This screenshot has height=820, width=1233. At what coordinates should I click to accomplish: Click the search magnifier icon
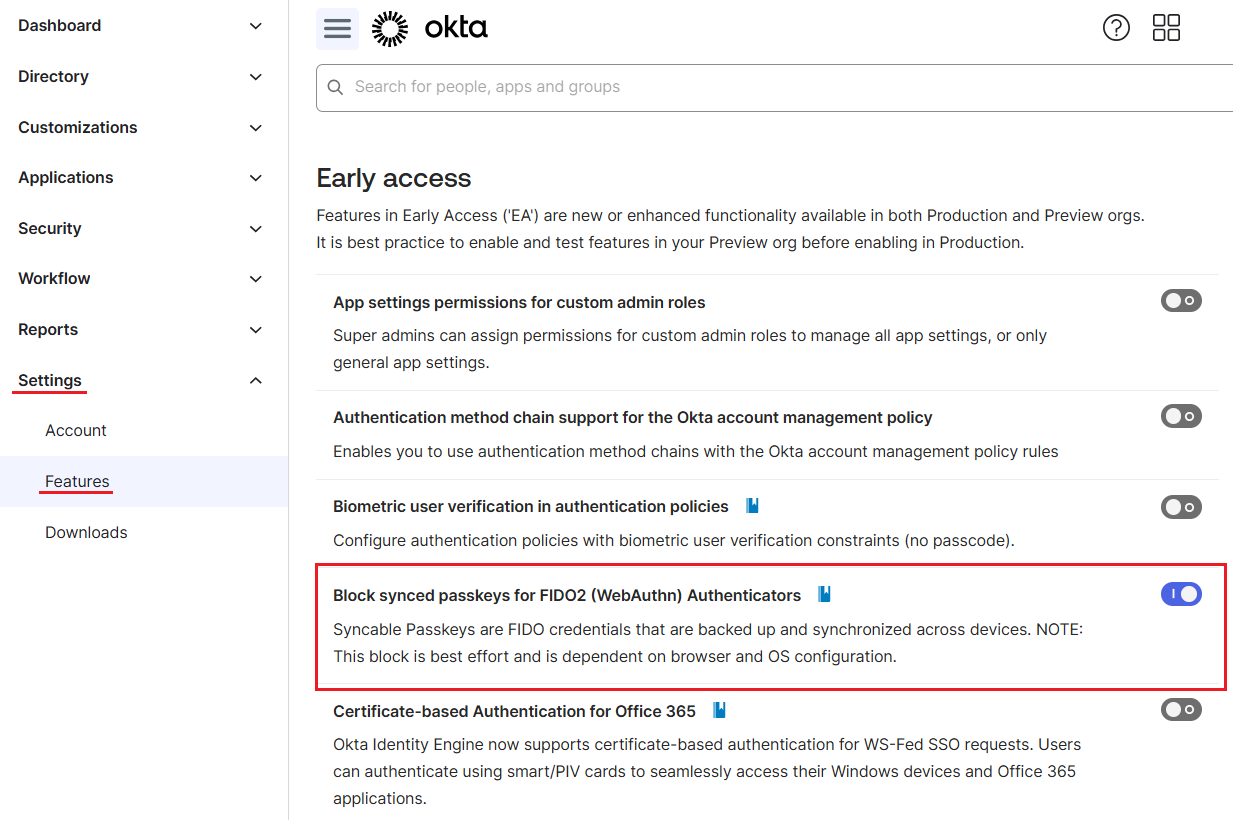point(335,88)
